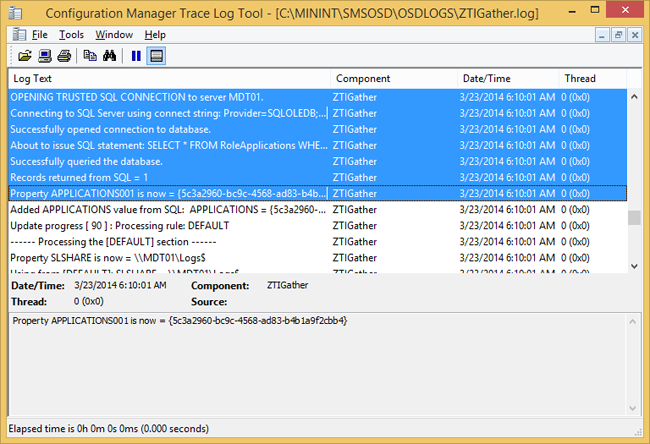Open the Window menu
Screen dimensions: 650x444
tap(114, 34)
